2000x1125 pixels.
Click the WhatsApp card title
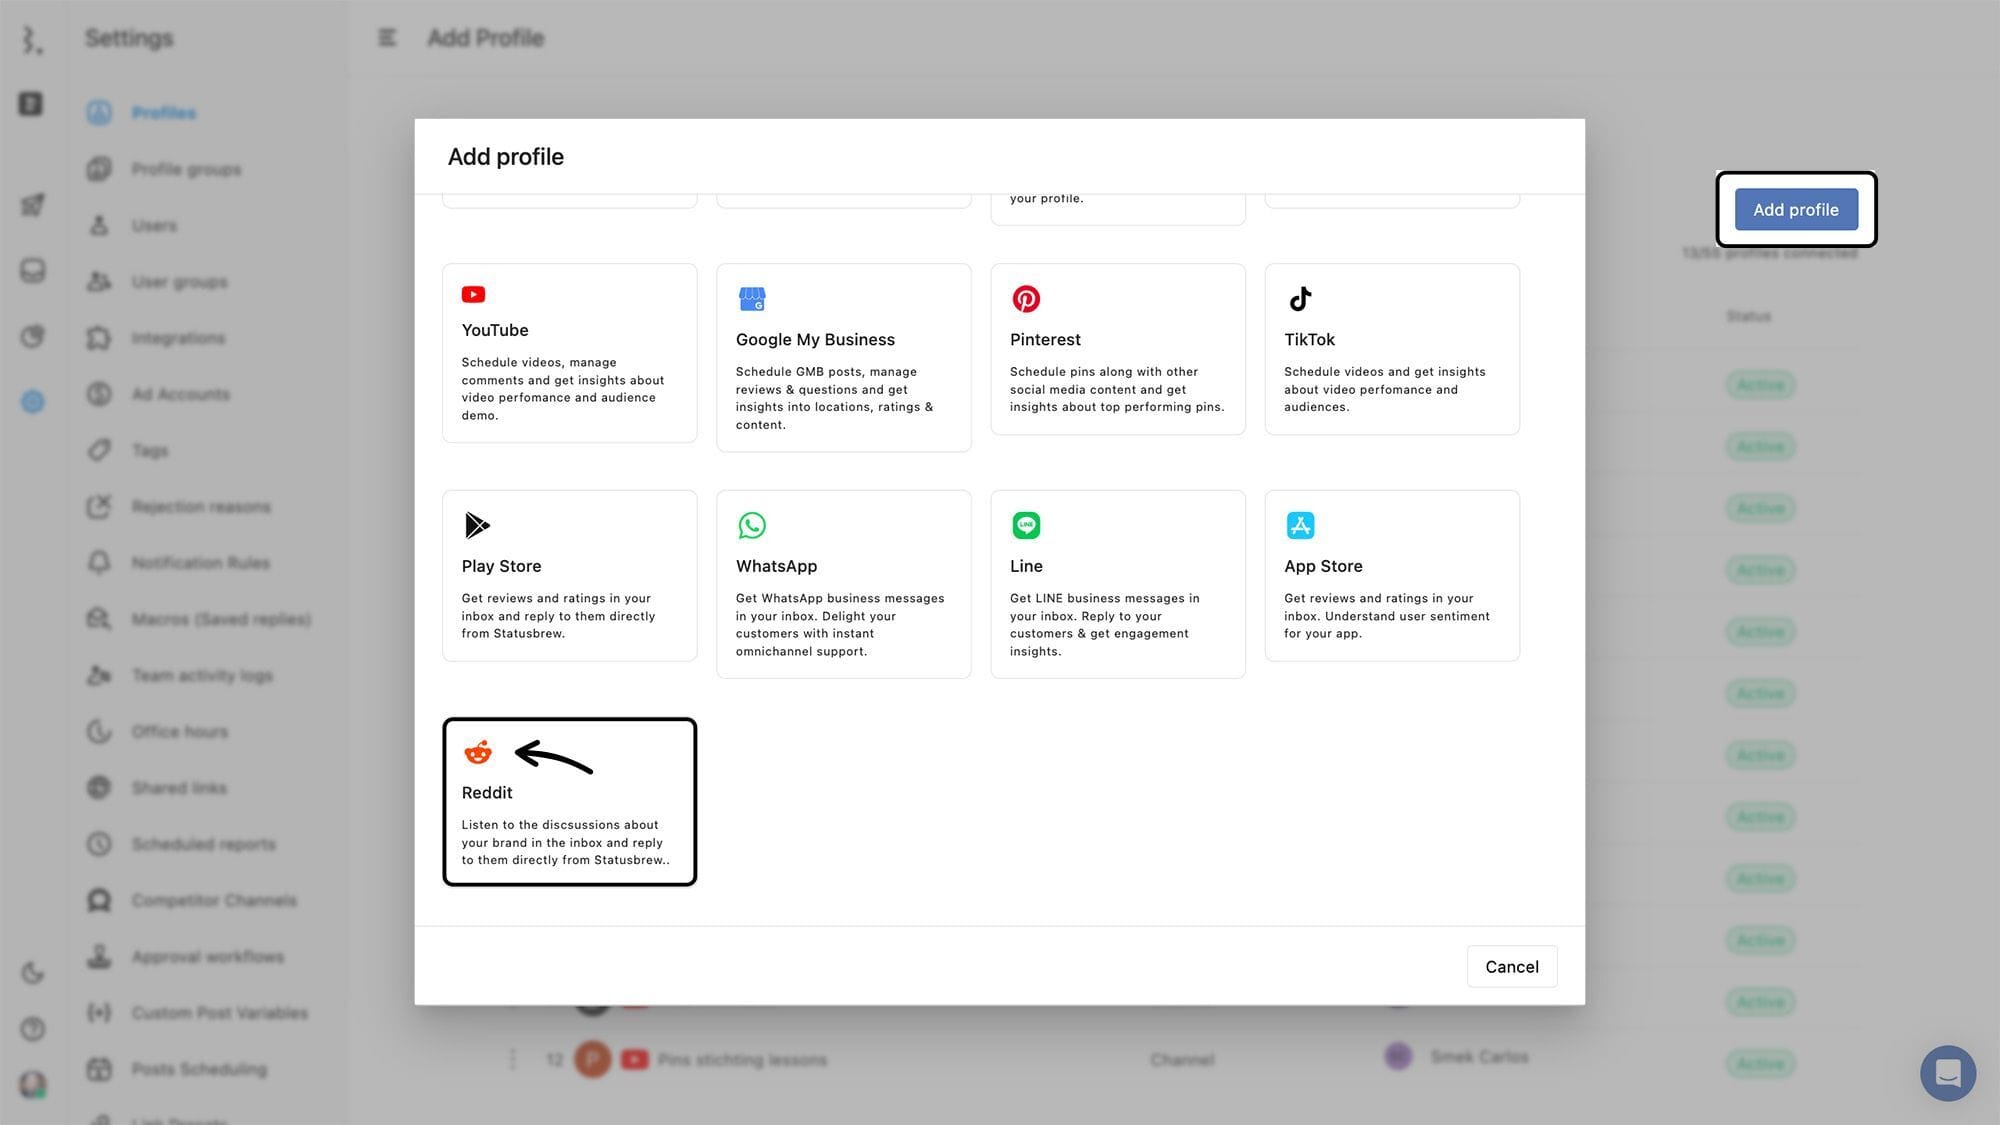point(776,566)
